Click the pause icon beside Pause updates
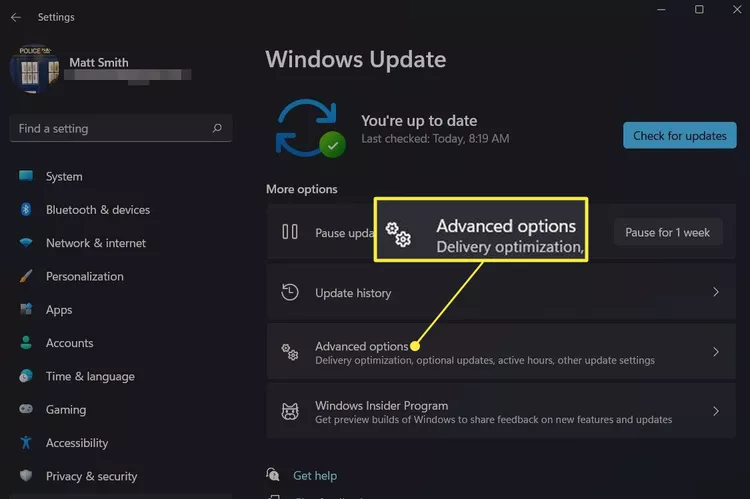The image size is (750, 499). click(290, 232)
